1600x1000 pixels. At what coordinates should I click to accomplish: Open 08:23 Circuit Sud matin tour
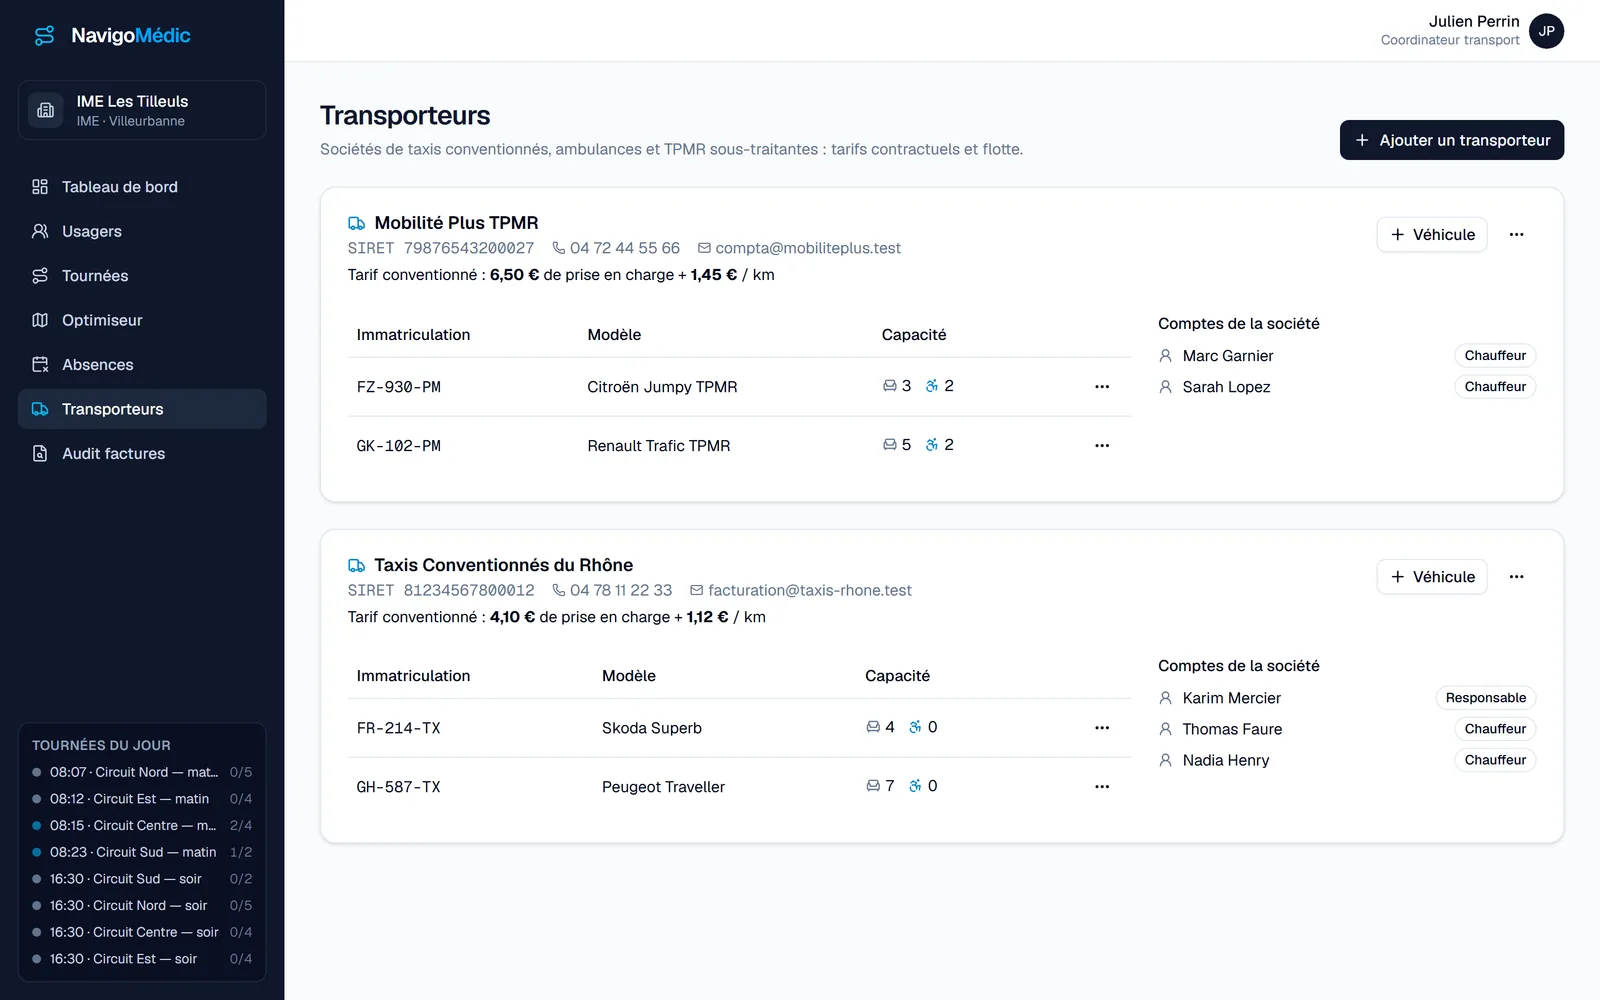tap(142, 852)
